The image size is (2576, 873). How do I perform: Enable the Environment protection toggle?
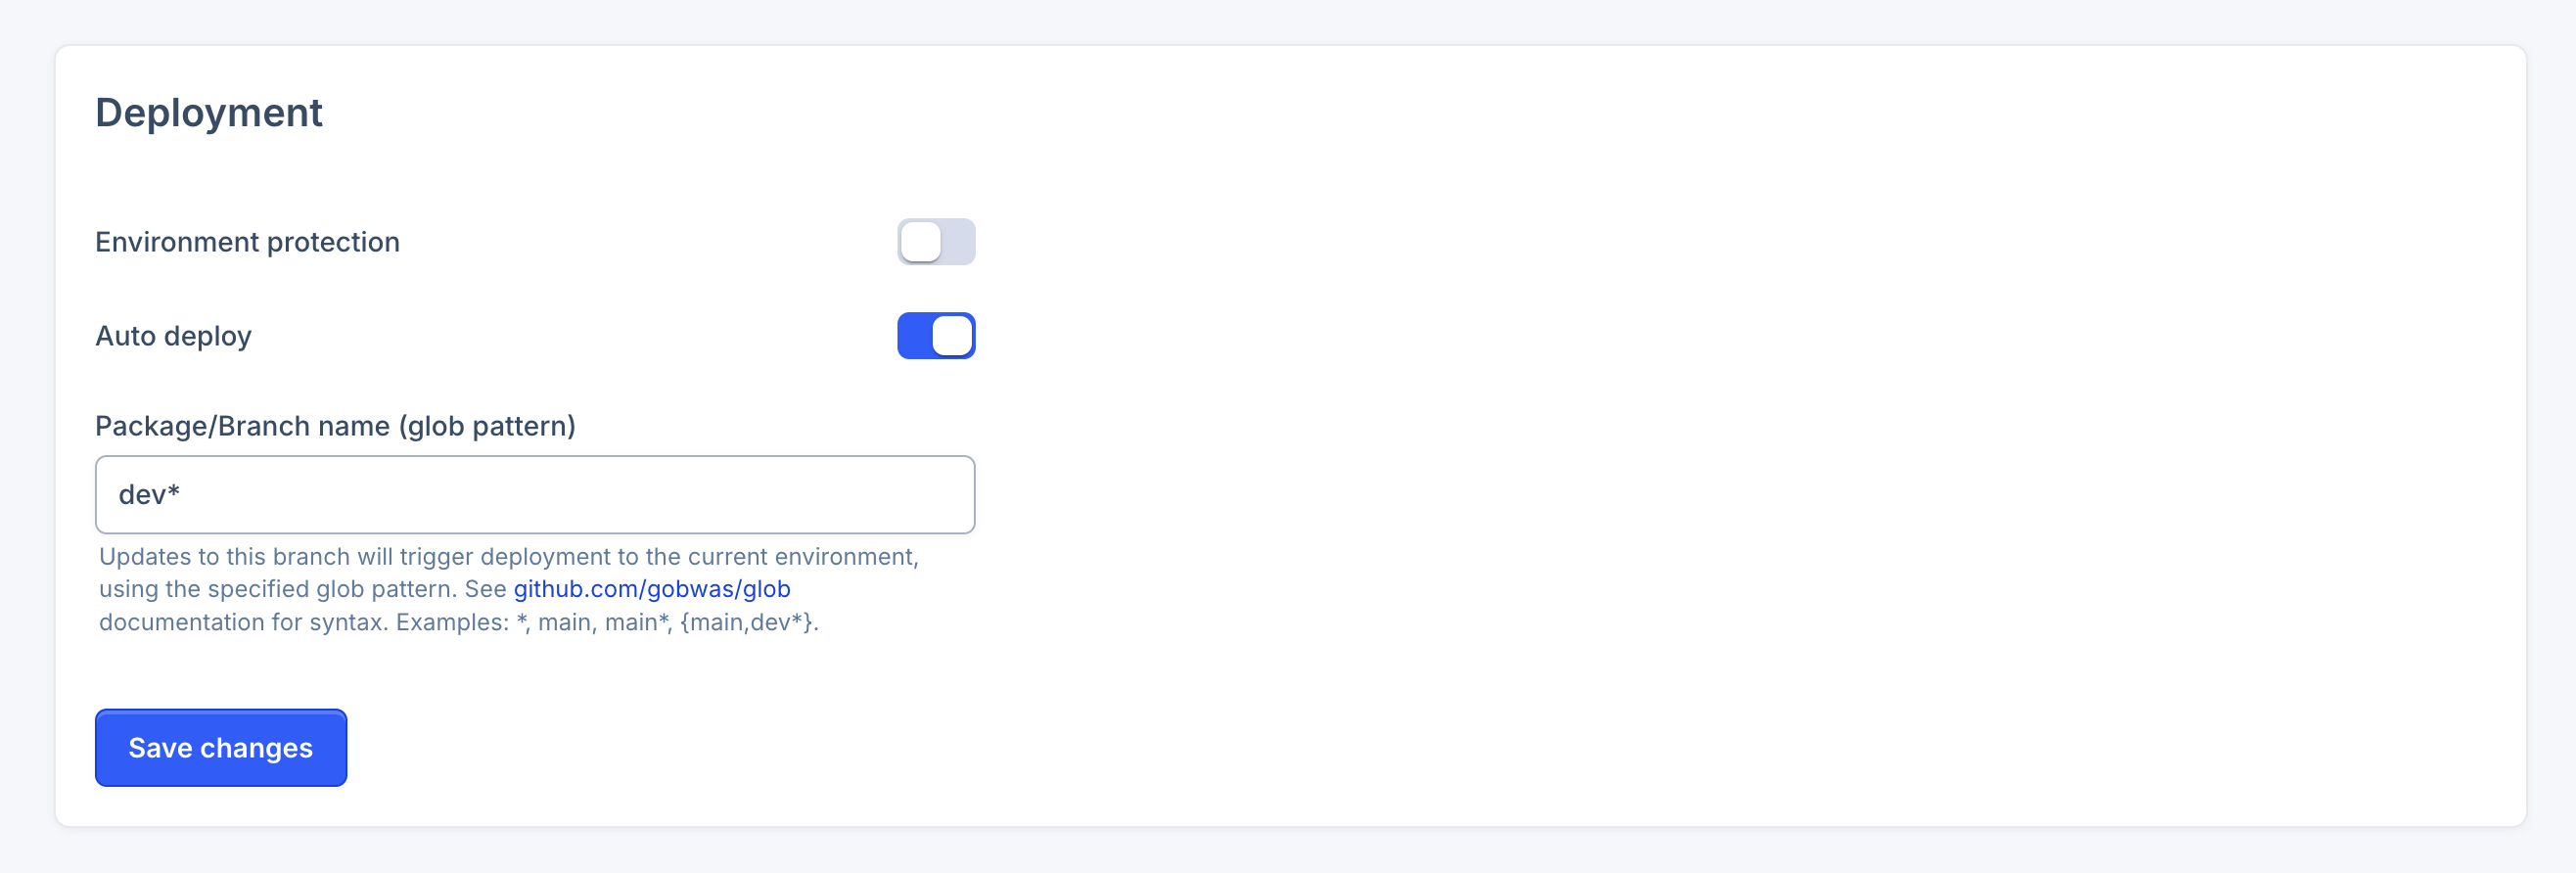coord(936,242)
